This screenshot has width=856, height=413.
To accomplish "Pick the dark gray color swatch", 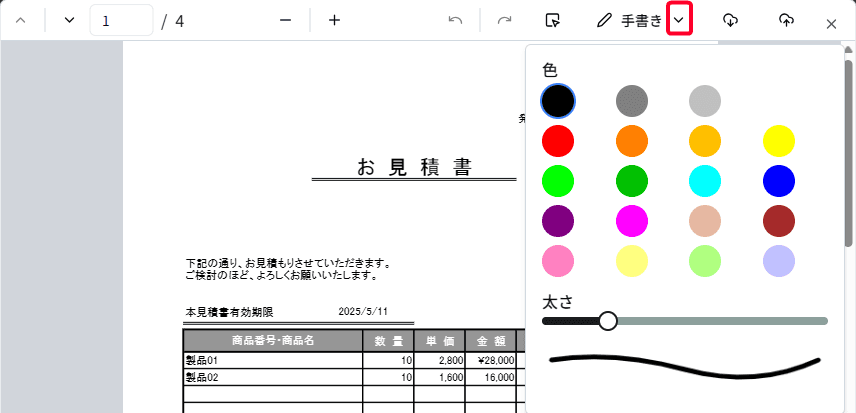I will click(x=632, y=101).
